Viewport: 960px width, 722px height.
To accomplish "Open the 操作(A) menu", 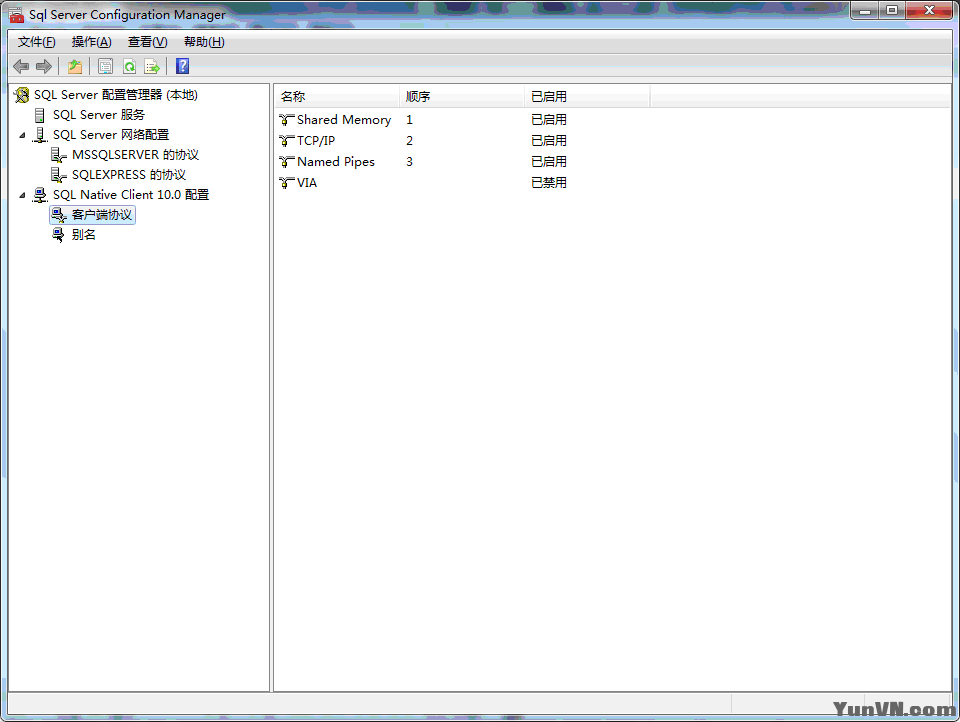I will point(91,42).
